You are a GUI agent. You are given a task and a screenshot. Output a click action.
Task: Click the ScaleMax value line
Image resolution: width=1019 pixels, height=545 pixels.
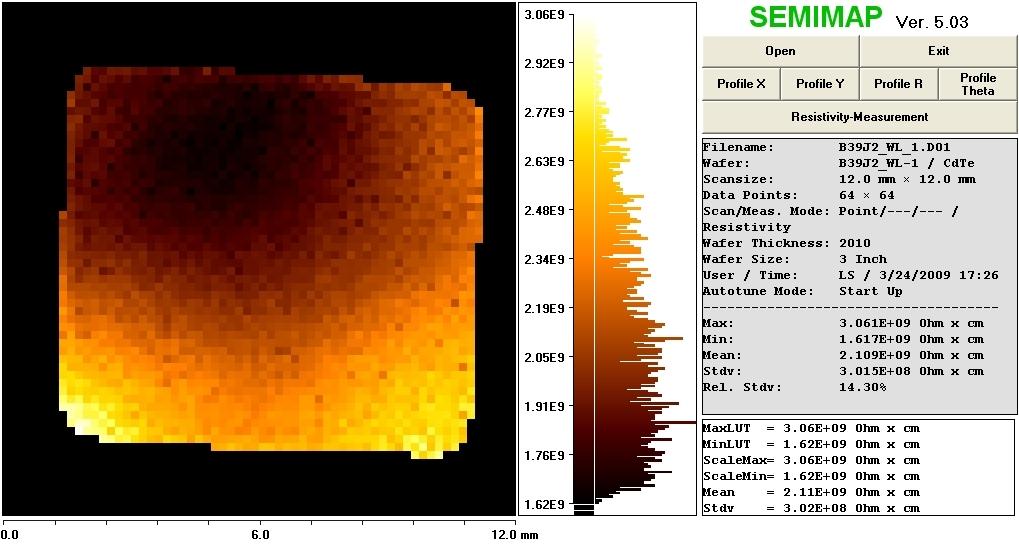(812, 460)
